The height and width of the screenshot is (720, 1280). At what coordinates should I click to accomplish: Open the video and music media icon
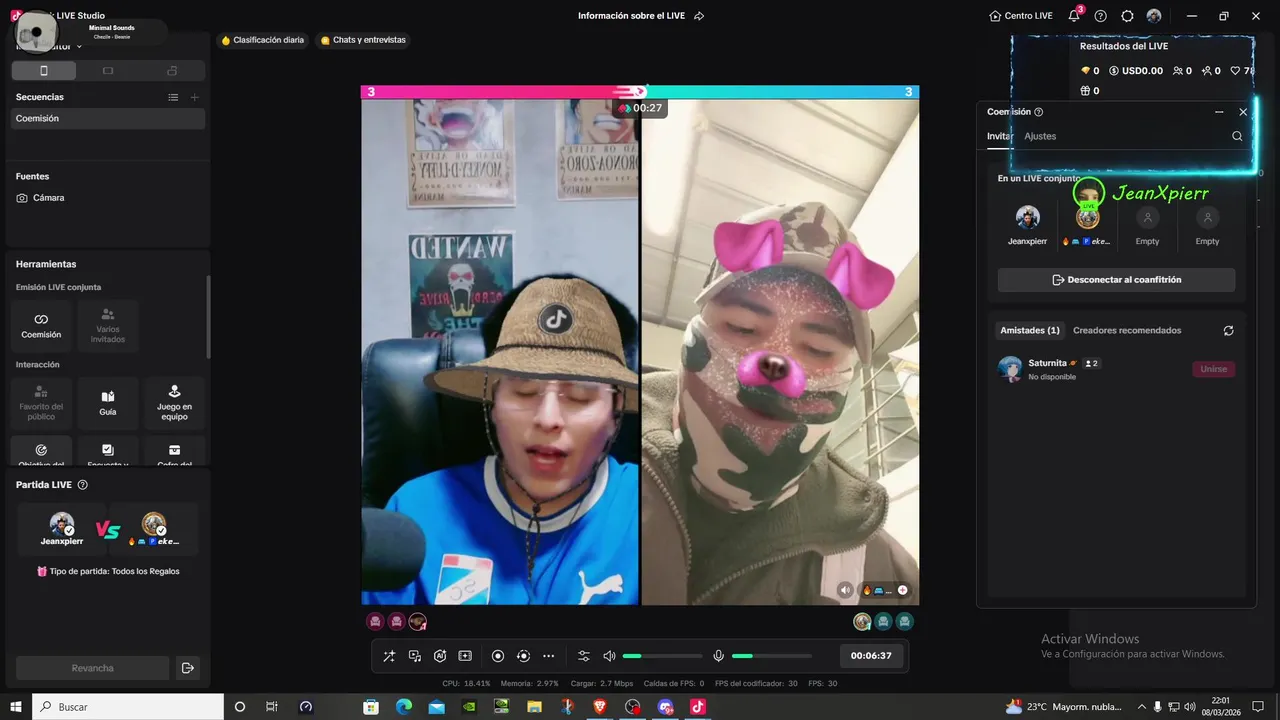pyautogui.click(x=415, y=656)
